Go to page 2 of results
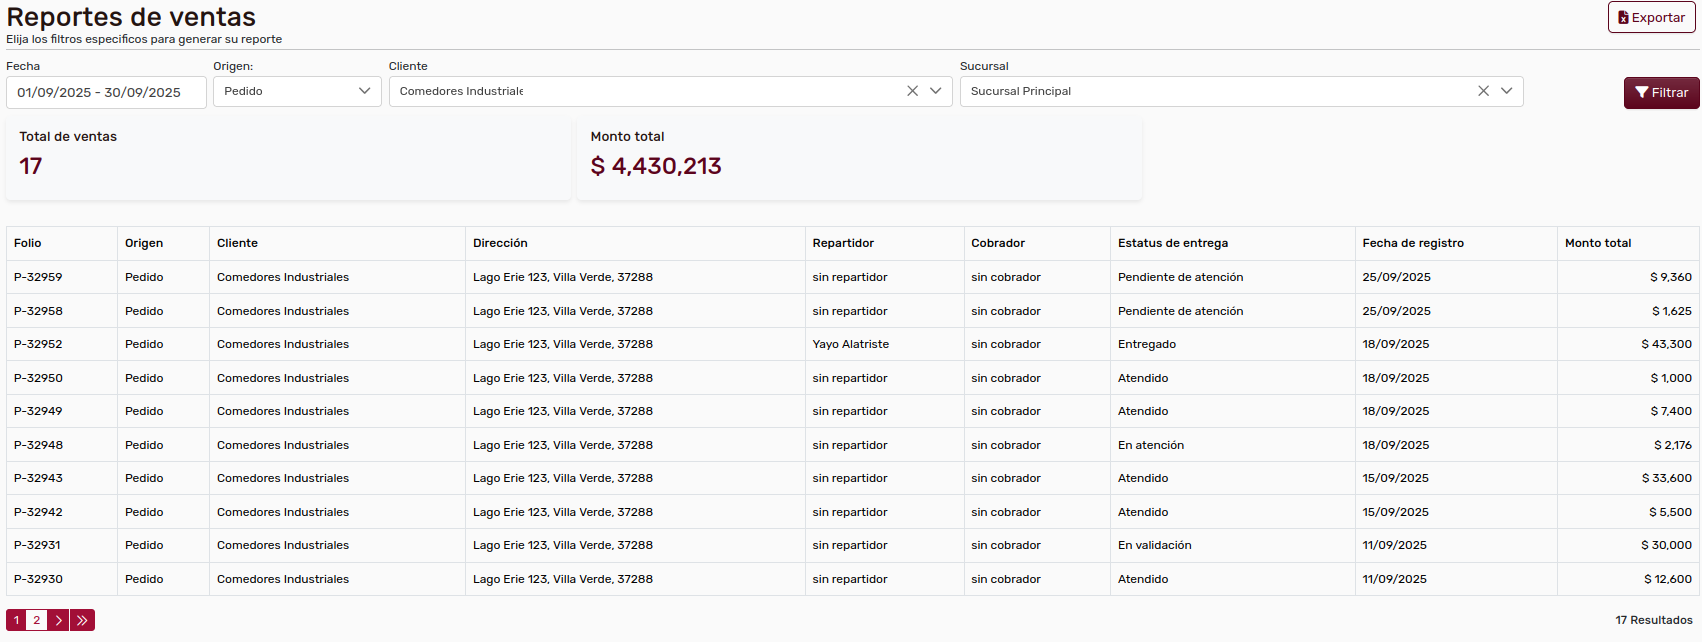The width and height of the screenshot is (1702, 642). [37, 620]
